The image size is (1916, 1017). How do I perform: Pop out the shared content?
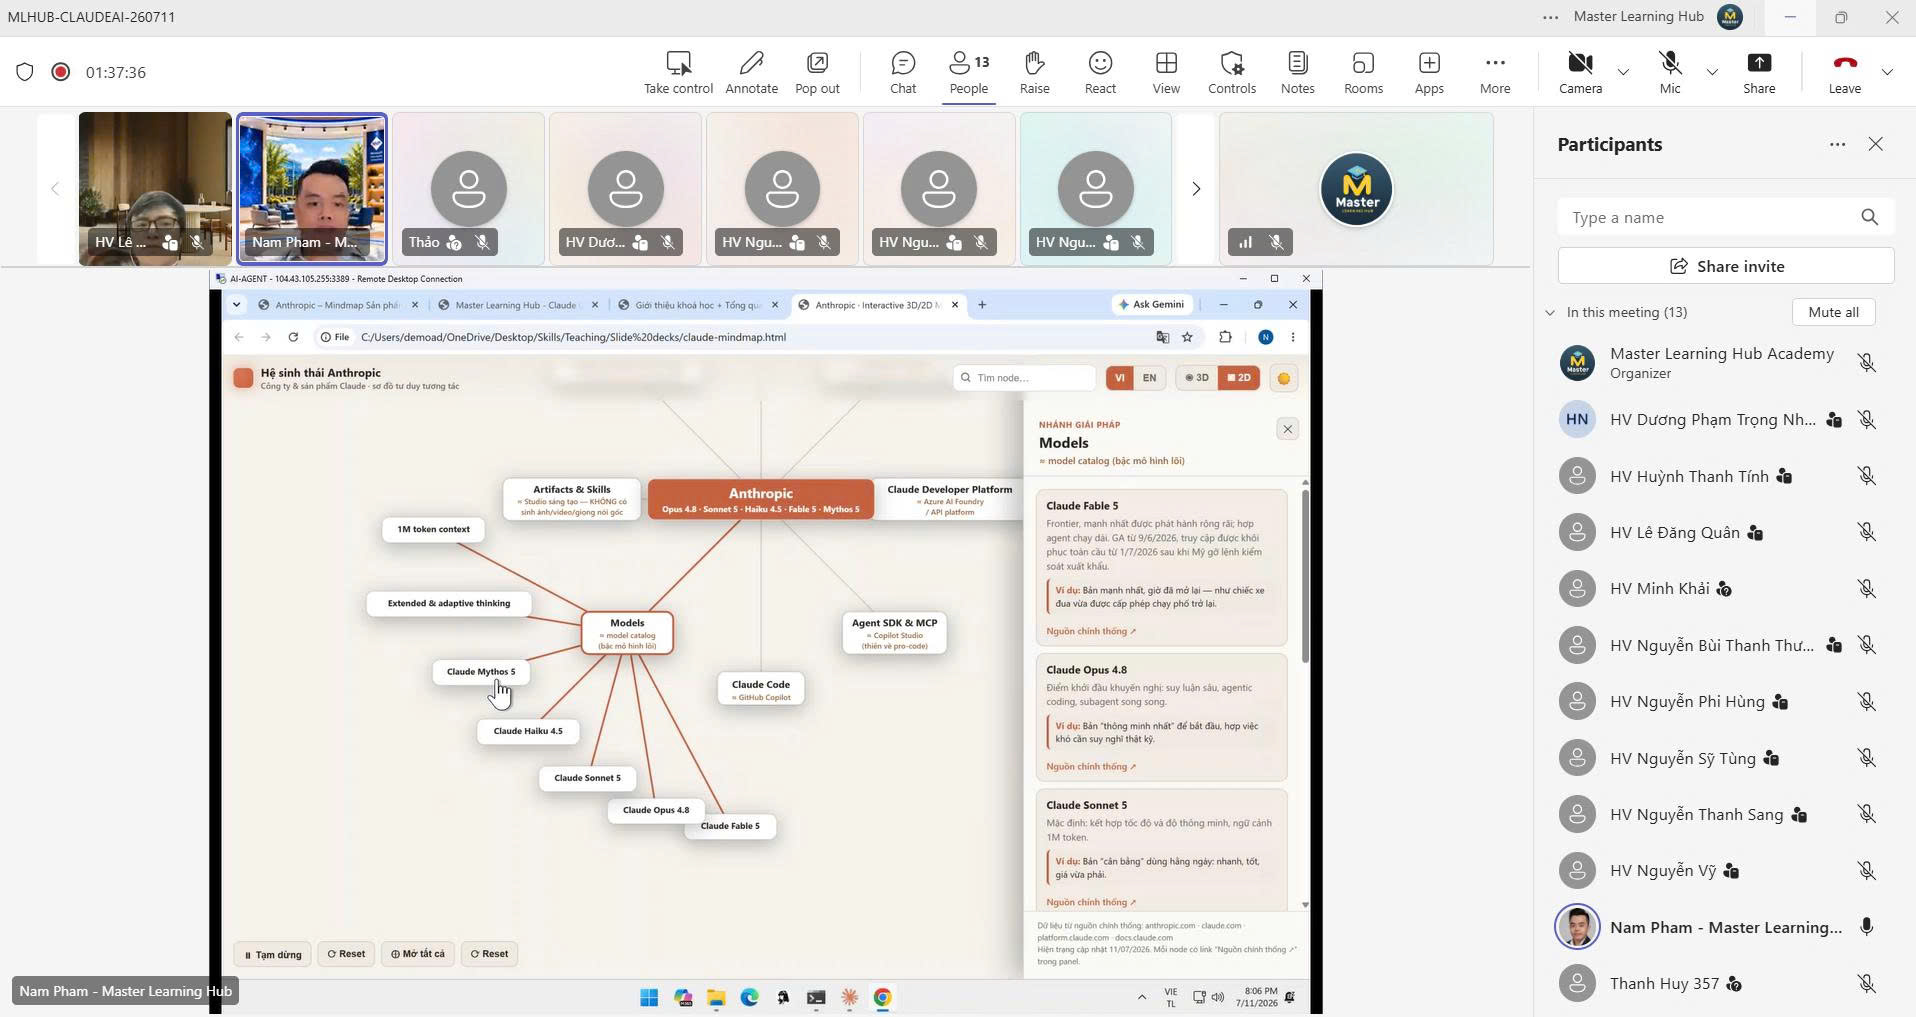[x=817, y=73]
